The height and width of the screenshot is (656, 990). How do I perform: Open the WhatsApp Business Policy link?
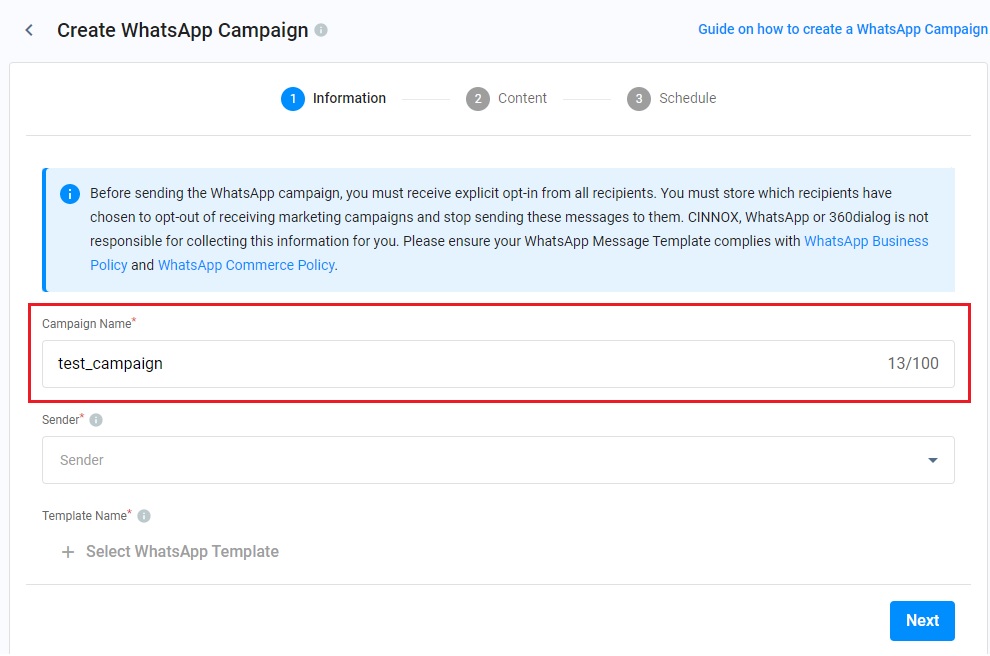(x=866, y=241)
